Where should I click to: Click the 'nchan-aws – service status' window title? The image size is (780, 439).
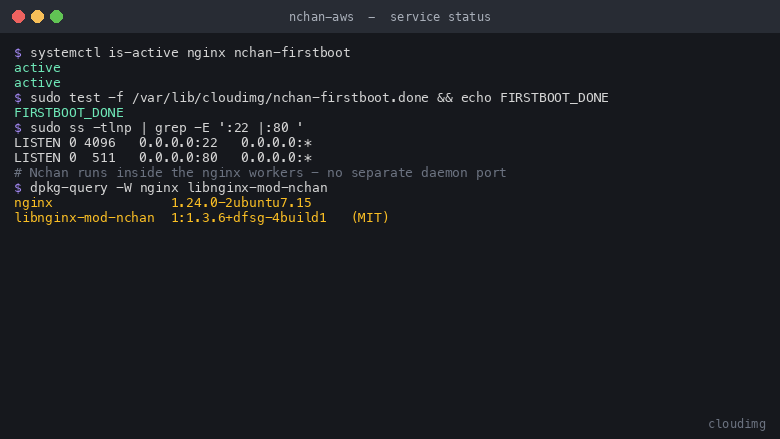tap(390, 17)
